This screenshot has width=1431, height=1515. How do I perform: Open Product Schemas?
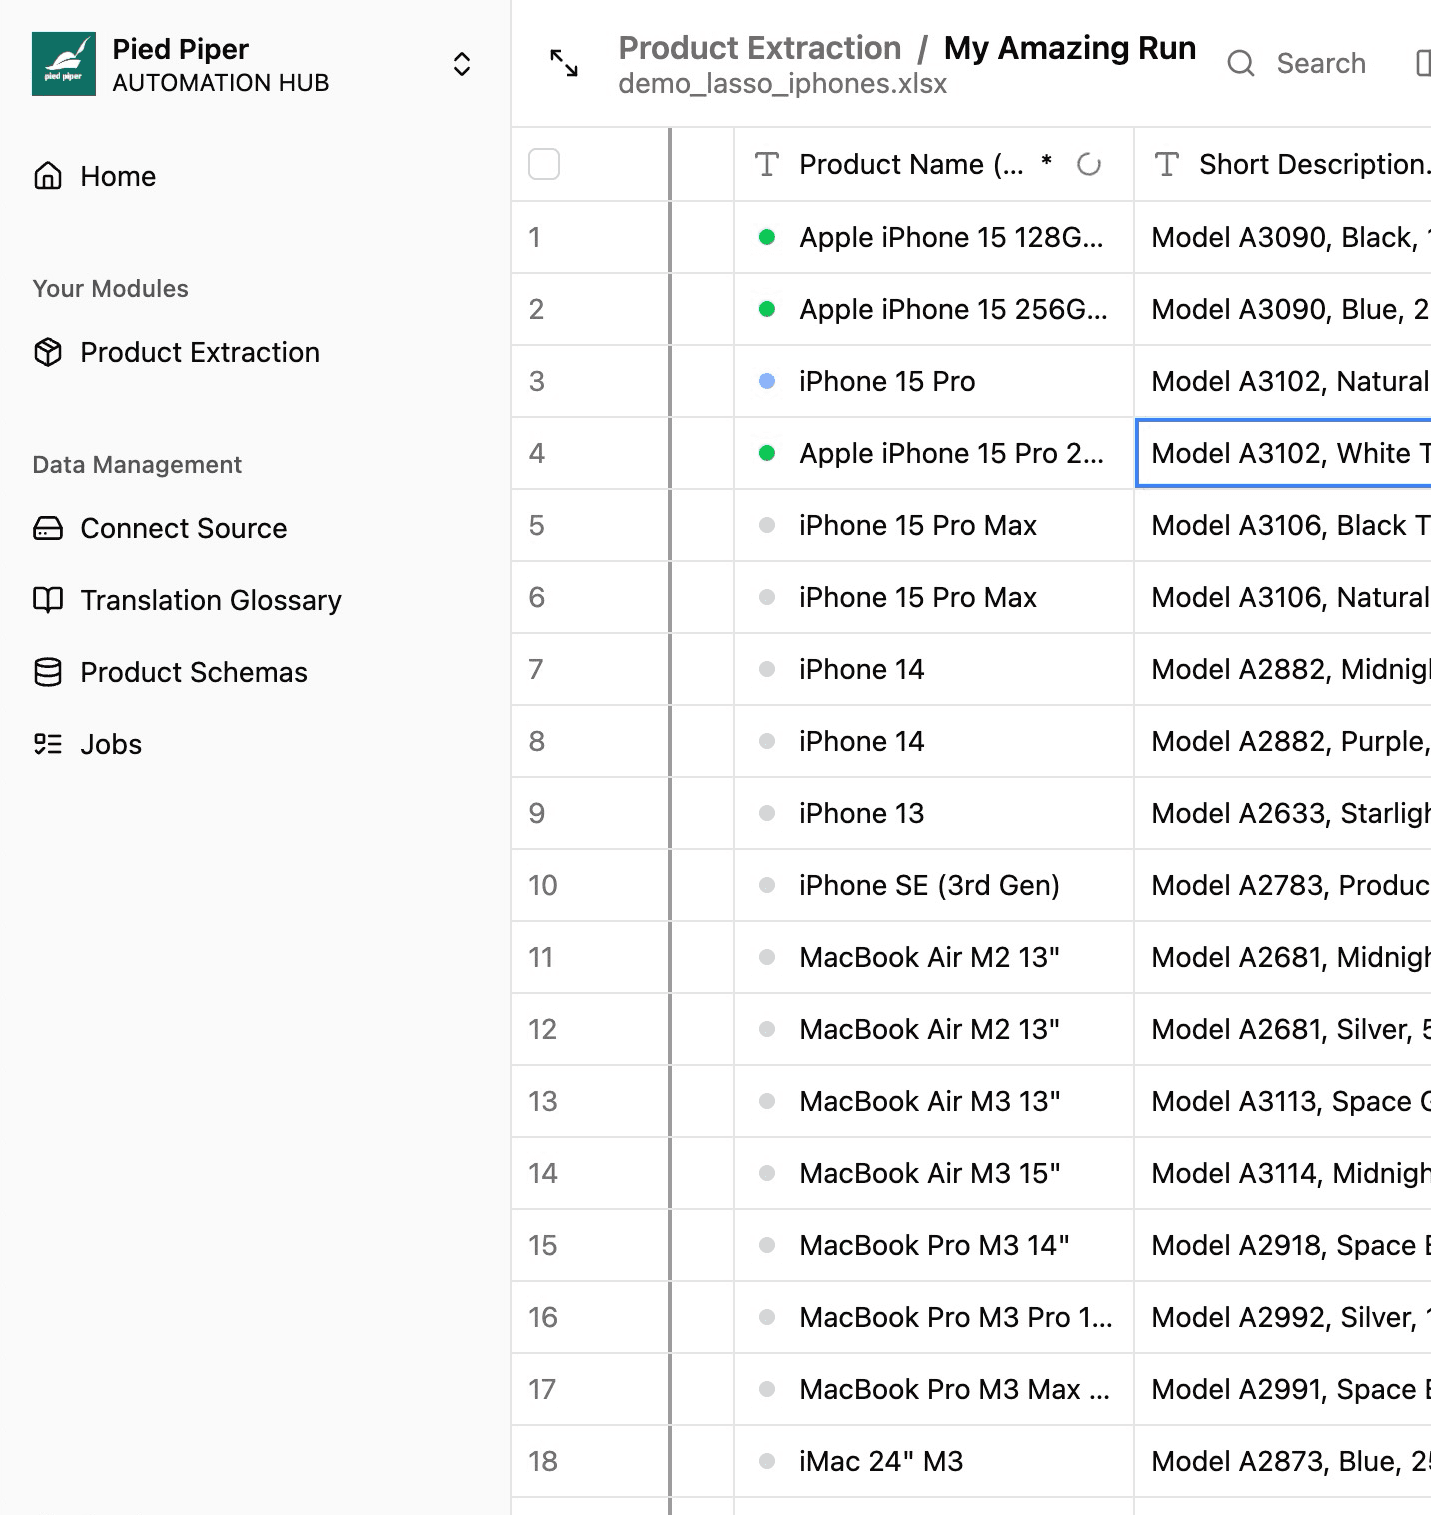(x=193, y=672)
